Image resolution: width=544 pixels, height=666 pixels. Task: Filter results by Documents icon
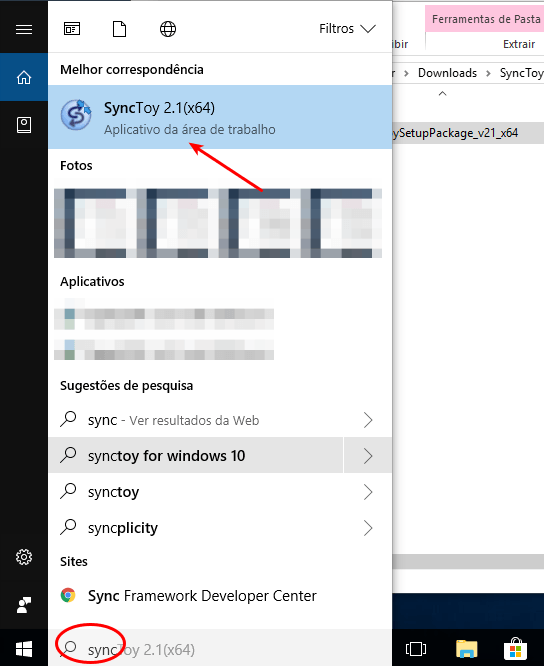119,29
